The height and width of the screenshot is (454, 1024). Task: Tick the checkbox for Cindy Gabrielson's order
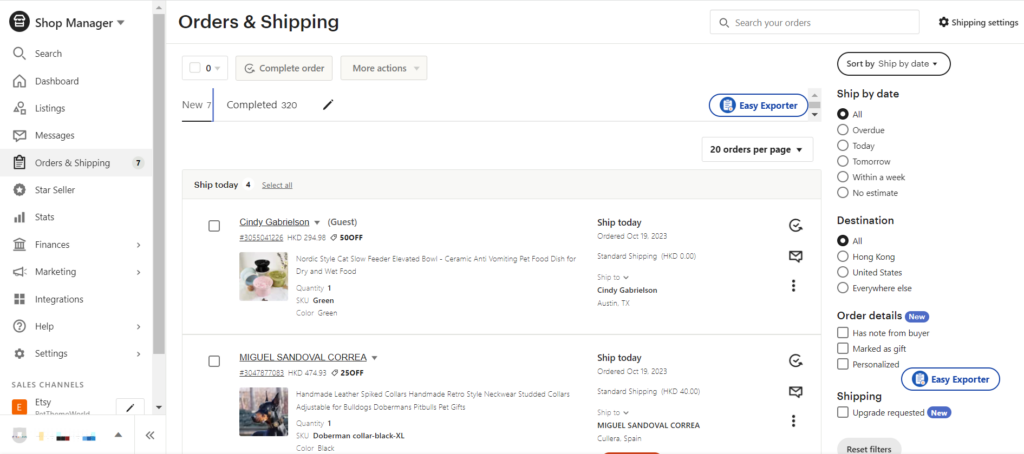pos(214,226)
